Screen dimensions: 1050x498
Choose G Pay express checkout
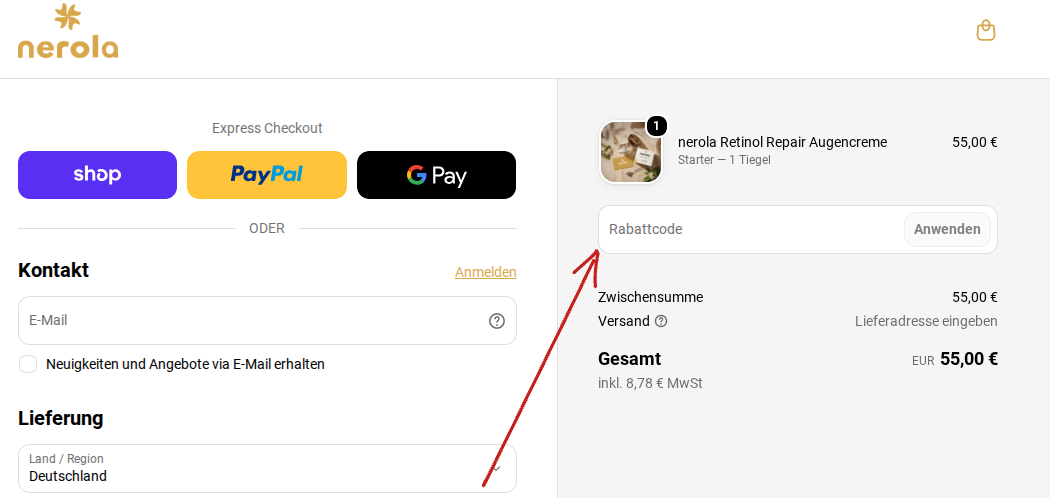tap(437, 175)
